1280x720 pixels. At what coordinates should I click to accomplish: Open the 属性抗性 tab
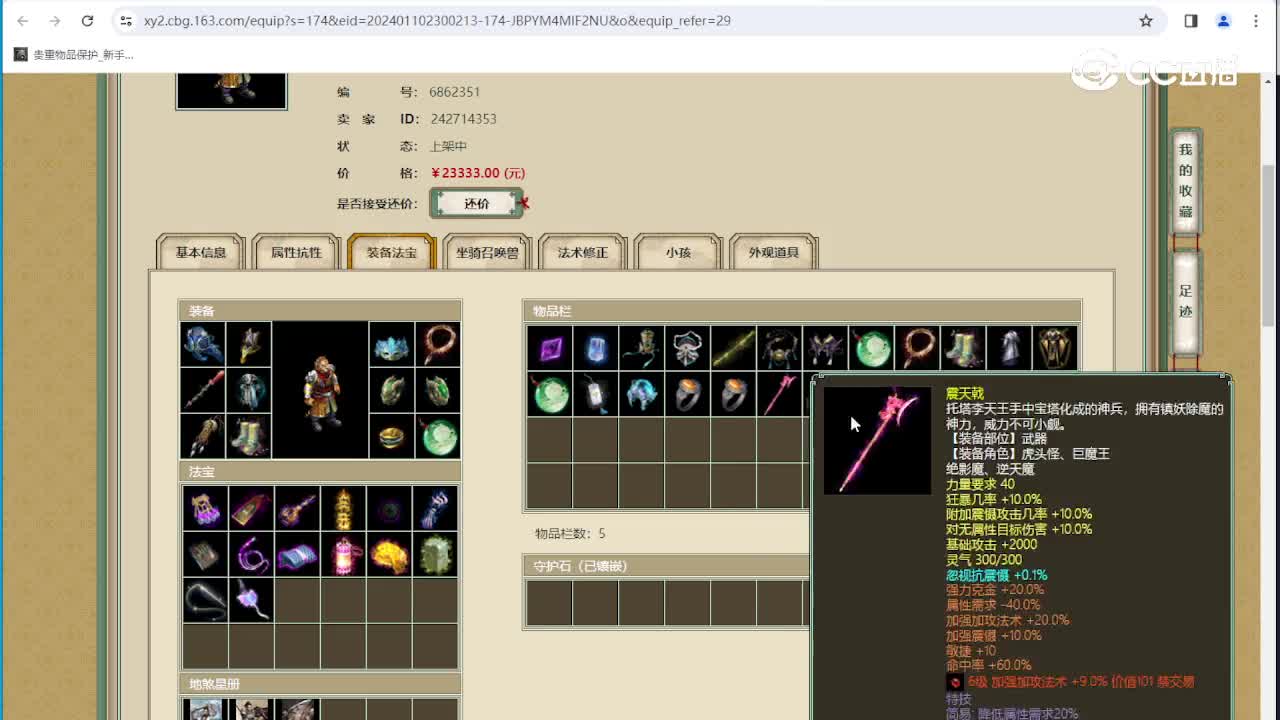(296, 252)
